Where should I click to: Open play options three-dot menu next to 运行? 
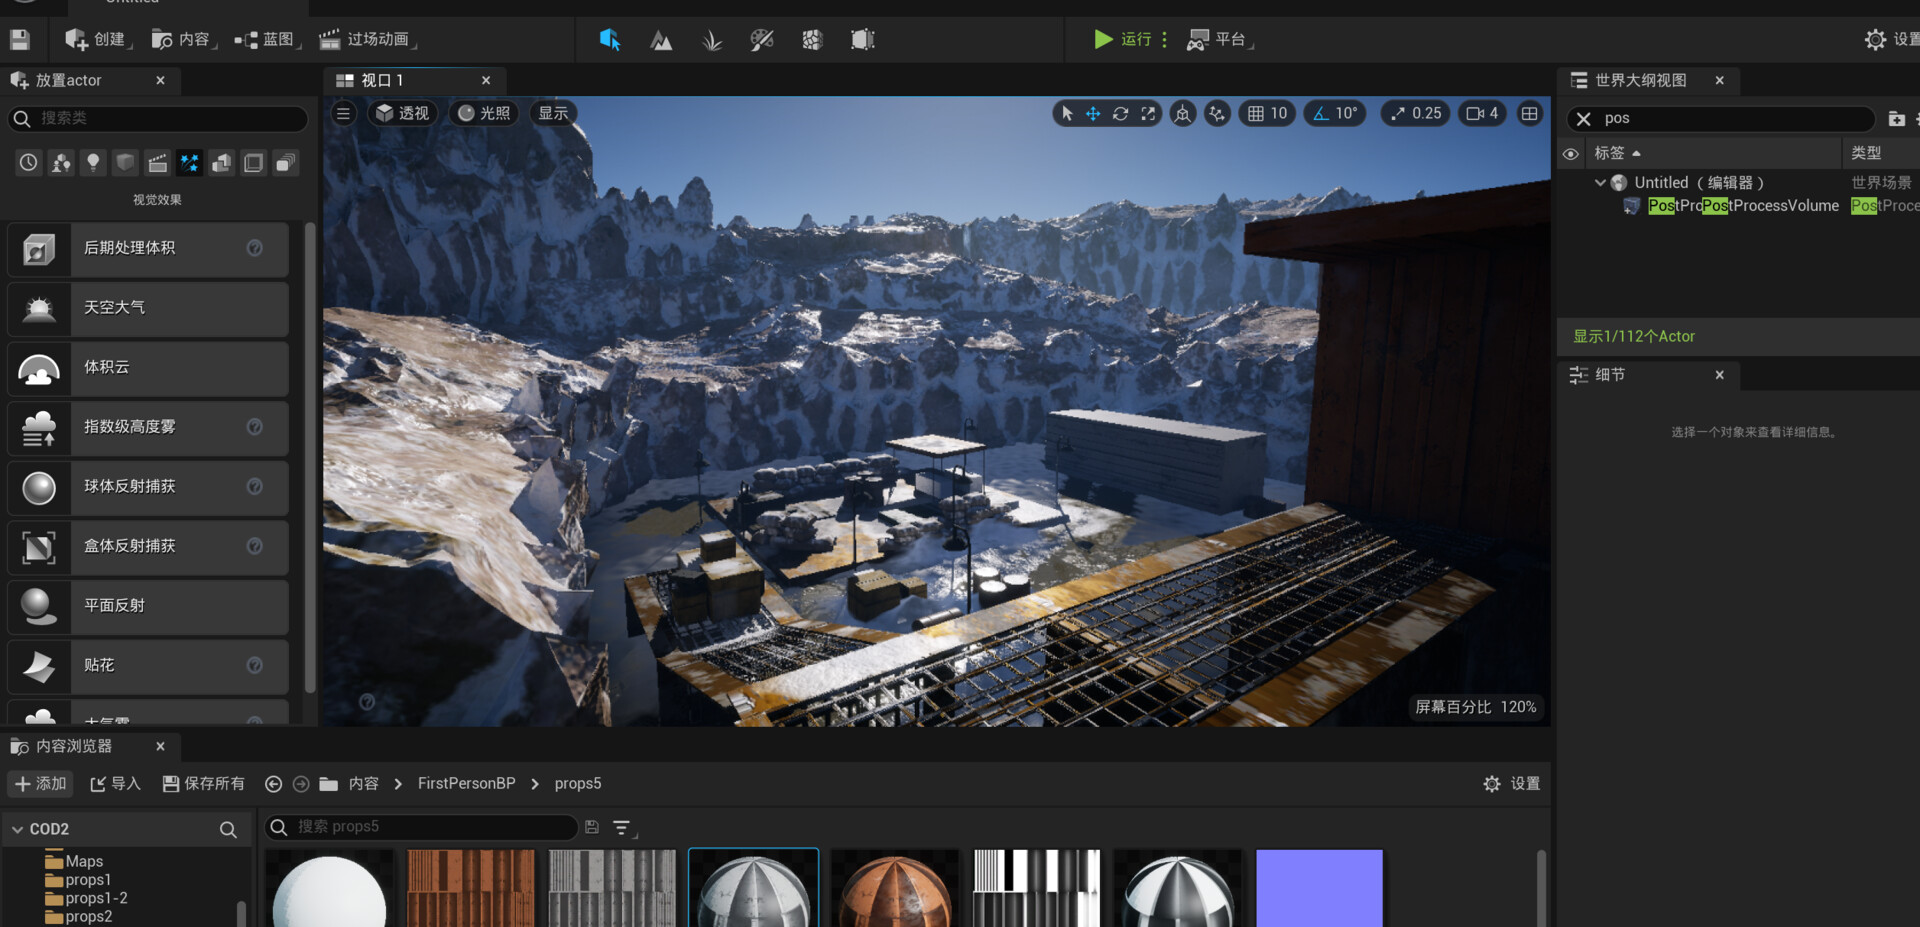tap(1164, 39)
